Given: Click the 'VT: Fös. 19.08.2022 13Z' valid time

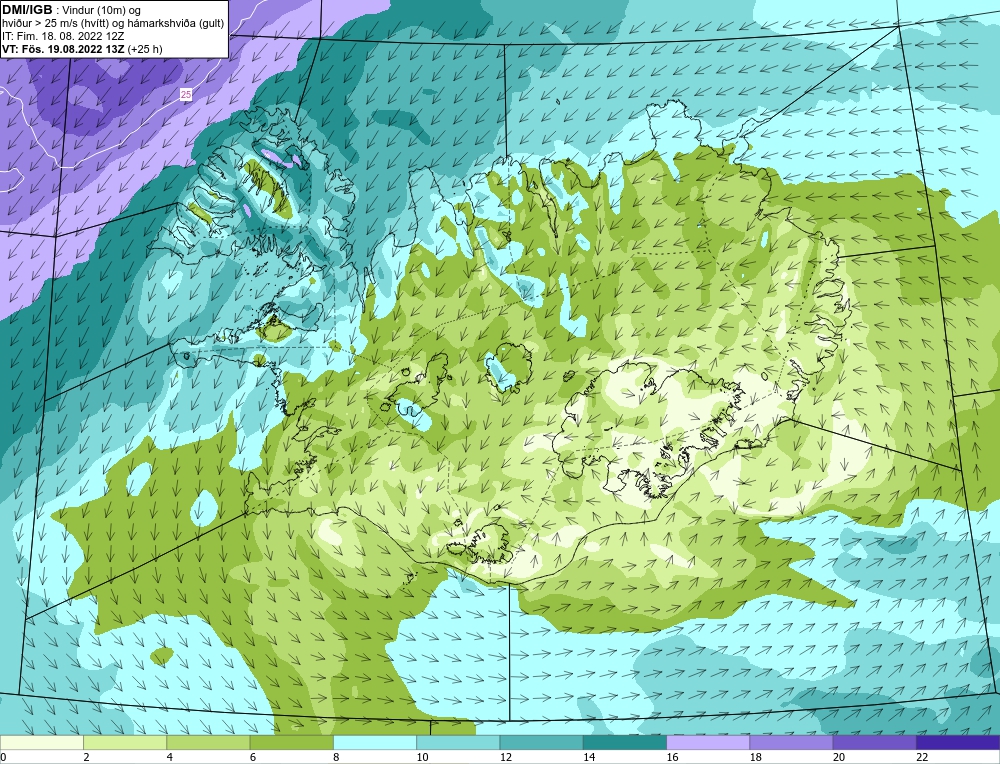Looking at the screenshot, I should tap(63, 48).
